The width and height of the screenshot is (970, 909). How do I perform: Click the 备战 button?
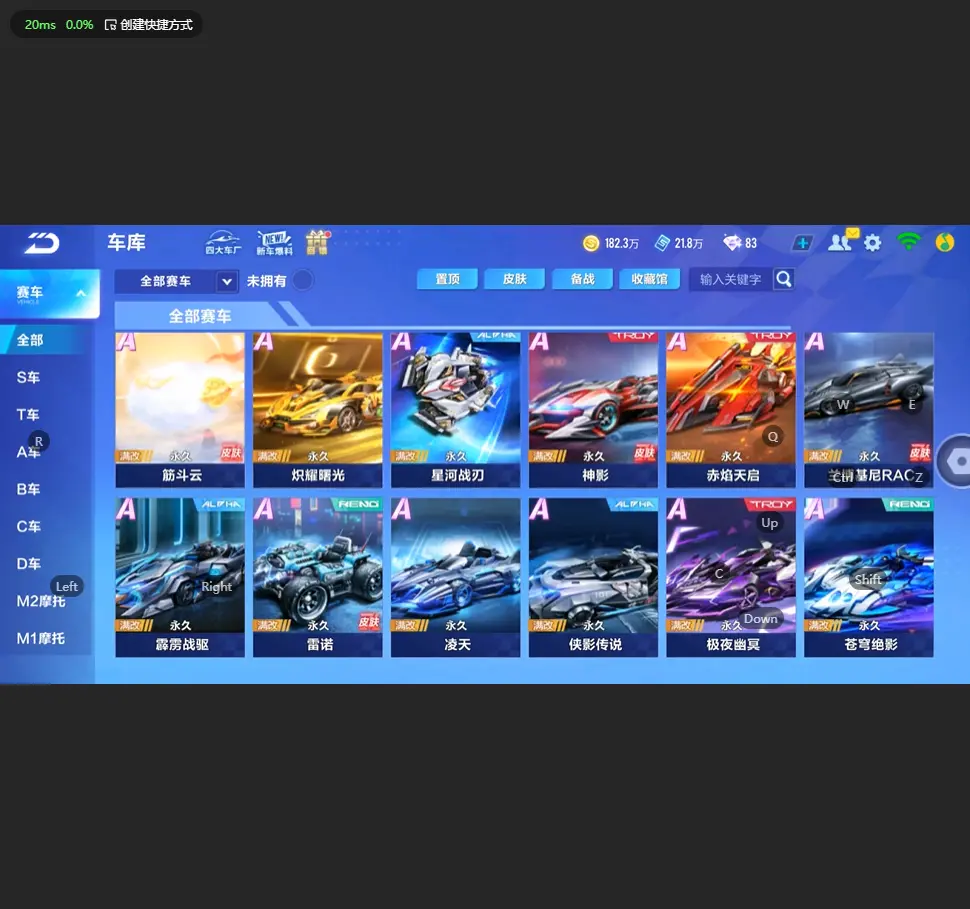[582, 279]
